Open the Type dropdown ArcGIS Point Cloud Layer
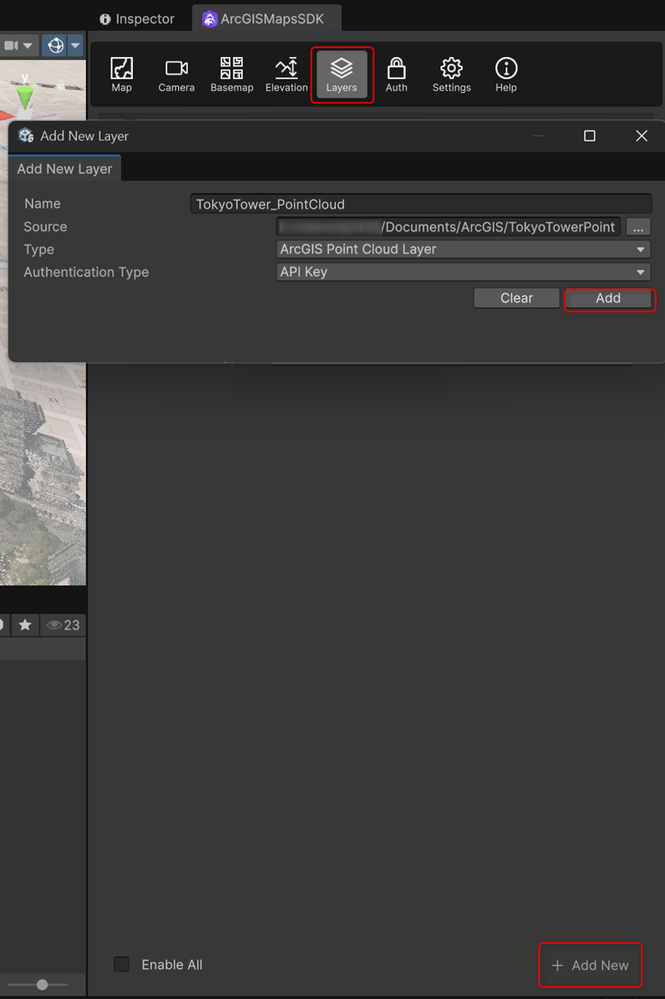Screen dimensions: 665x999 [x=463, y=249]
